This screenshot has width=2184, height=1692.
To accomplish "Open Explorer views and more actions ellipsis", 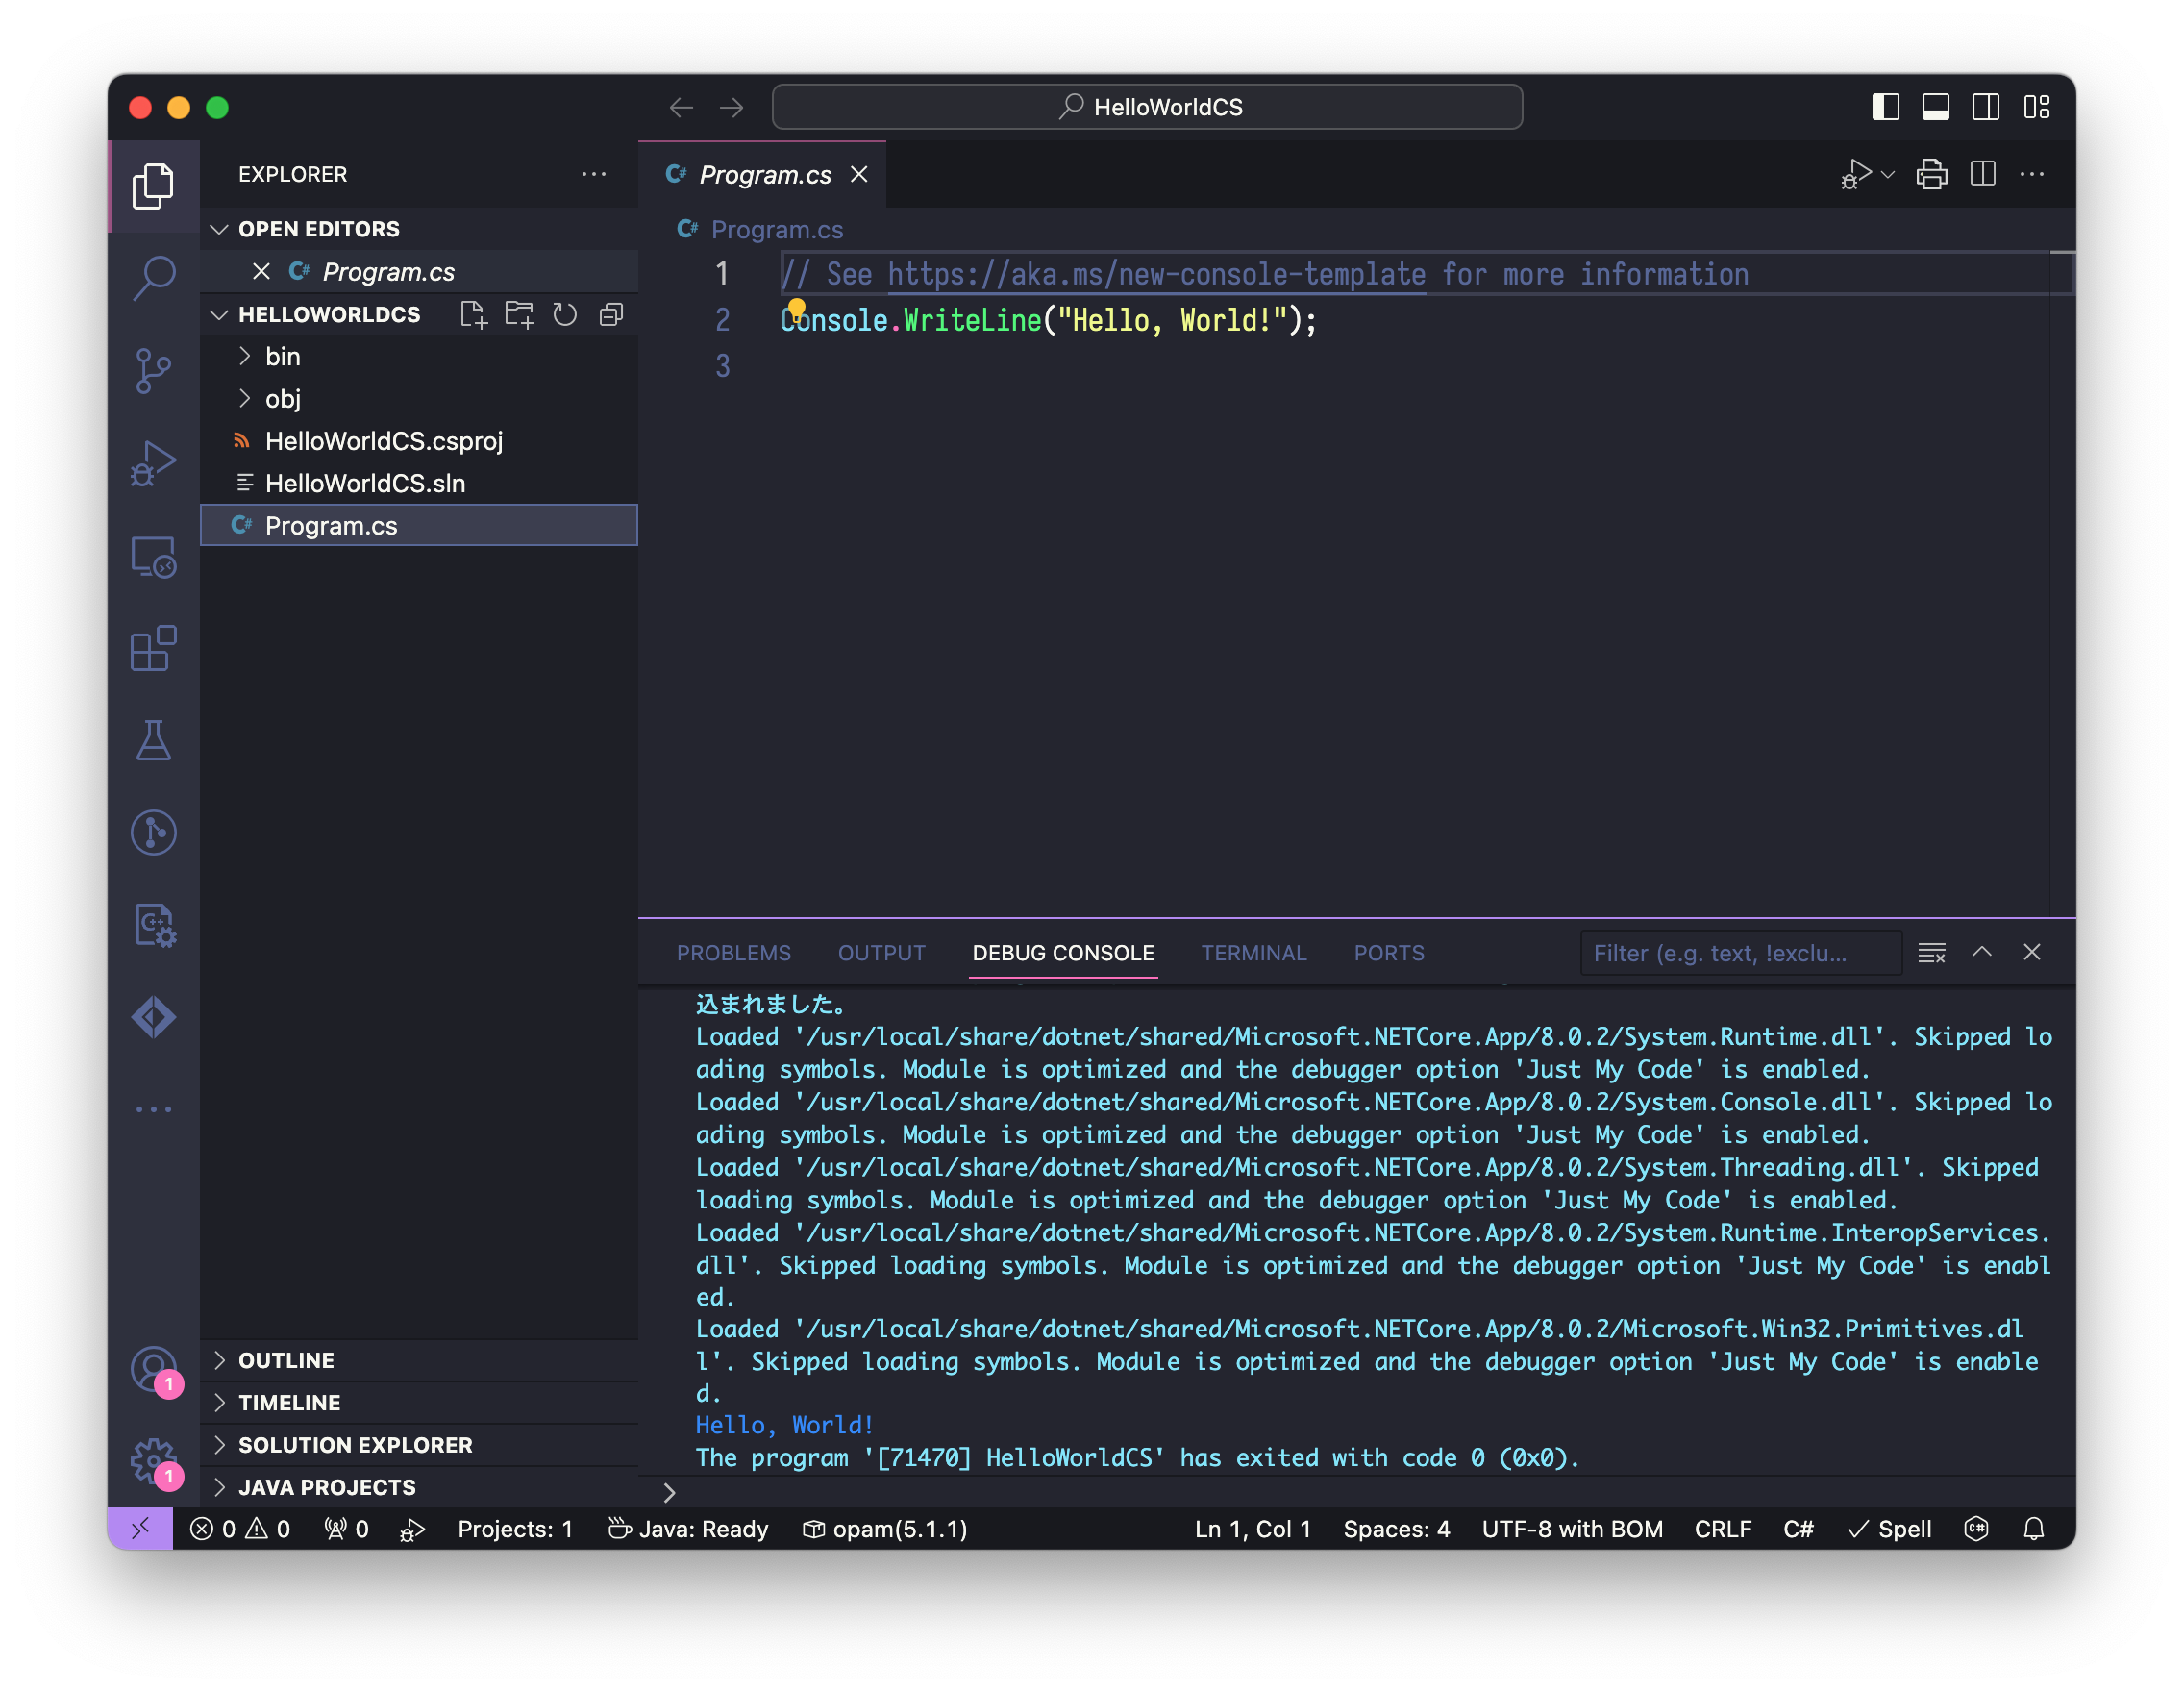I will [594, 174].
